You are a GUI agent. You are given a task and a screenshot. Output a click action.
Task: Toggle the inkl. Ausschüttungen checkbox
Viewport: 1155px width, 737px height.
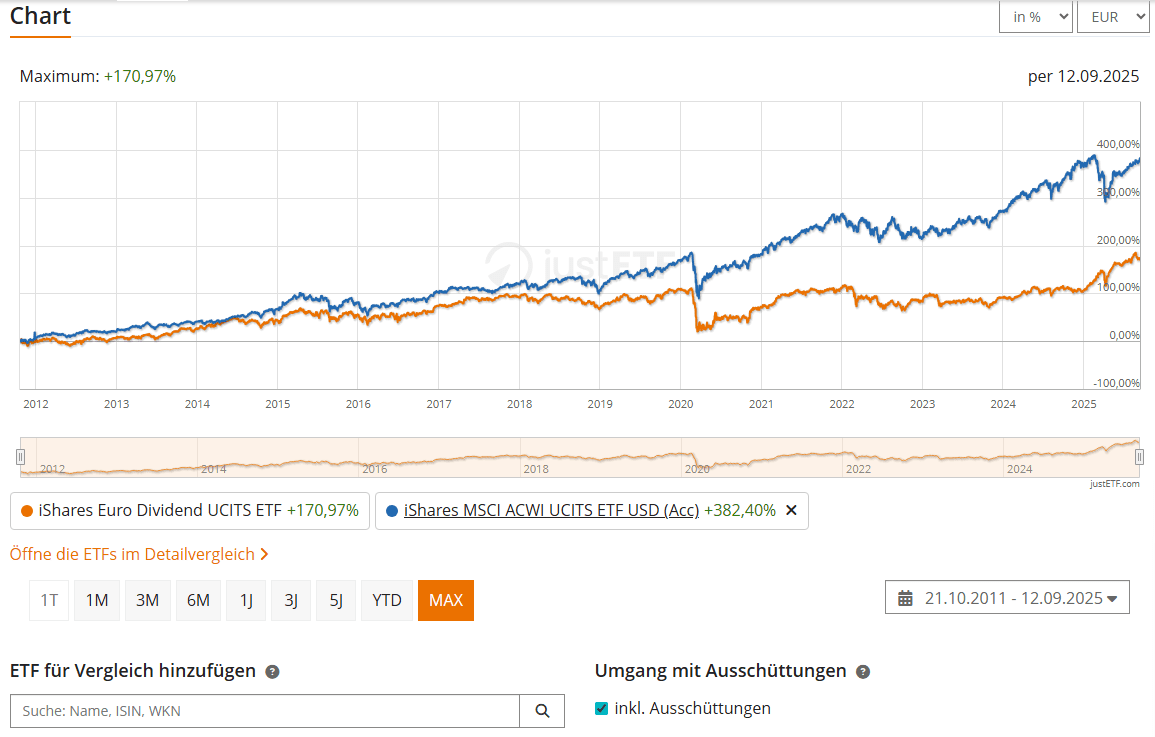[x=602, y=709]
